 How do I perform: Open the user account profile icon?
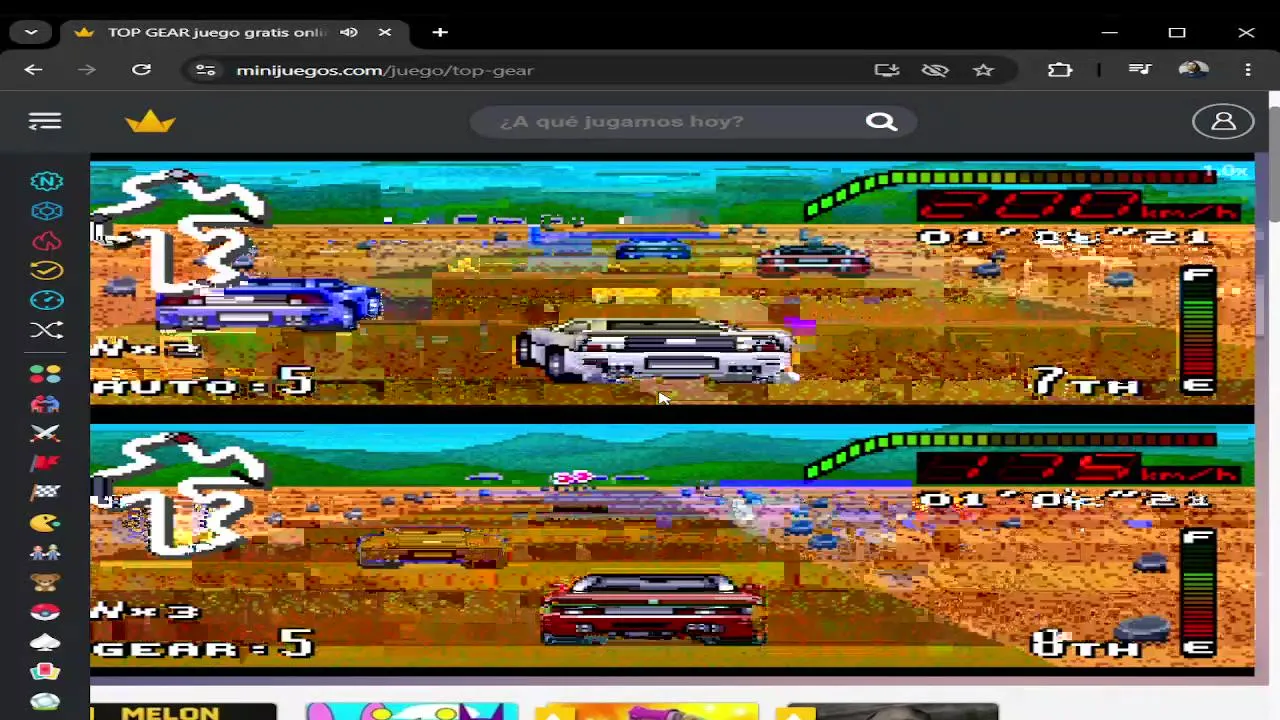(1223, 121)
